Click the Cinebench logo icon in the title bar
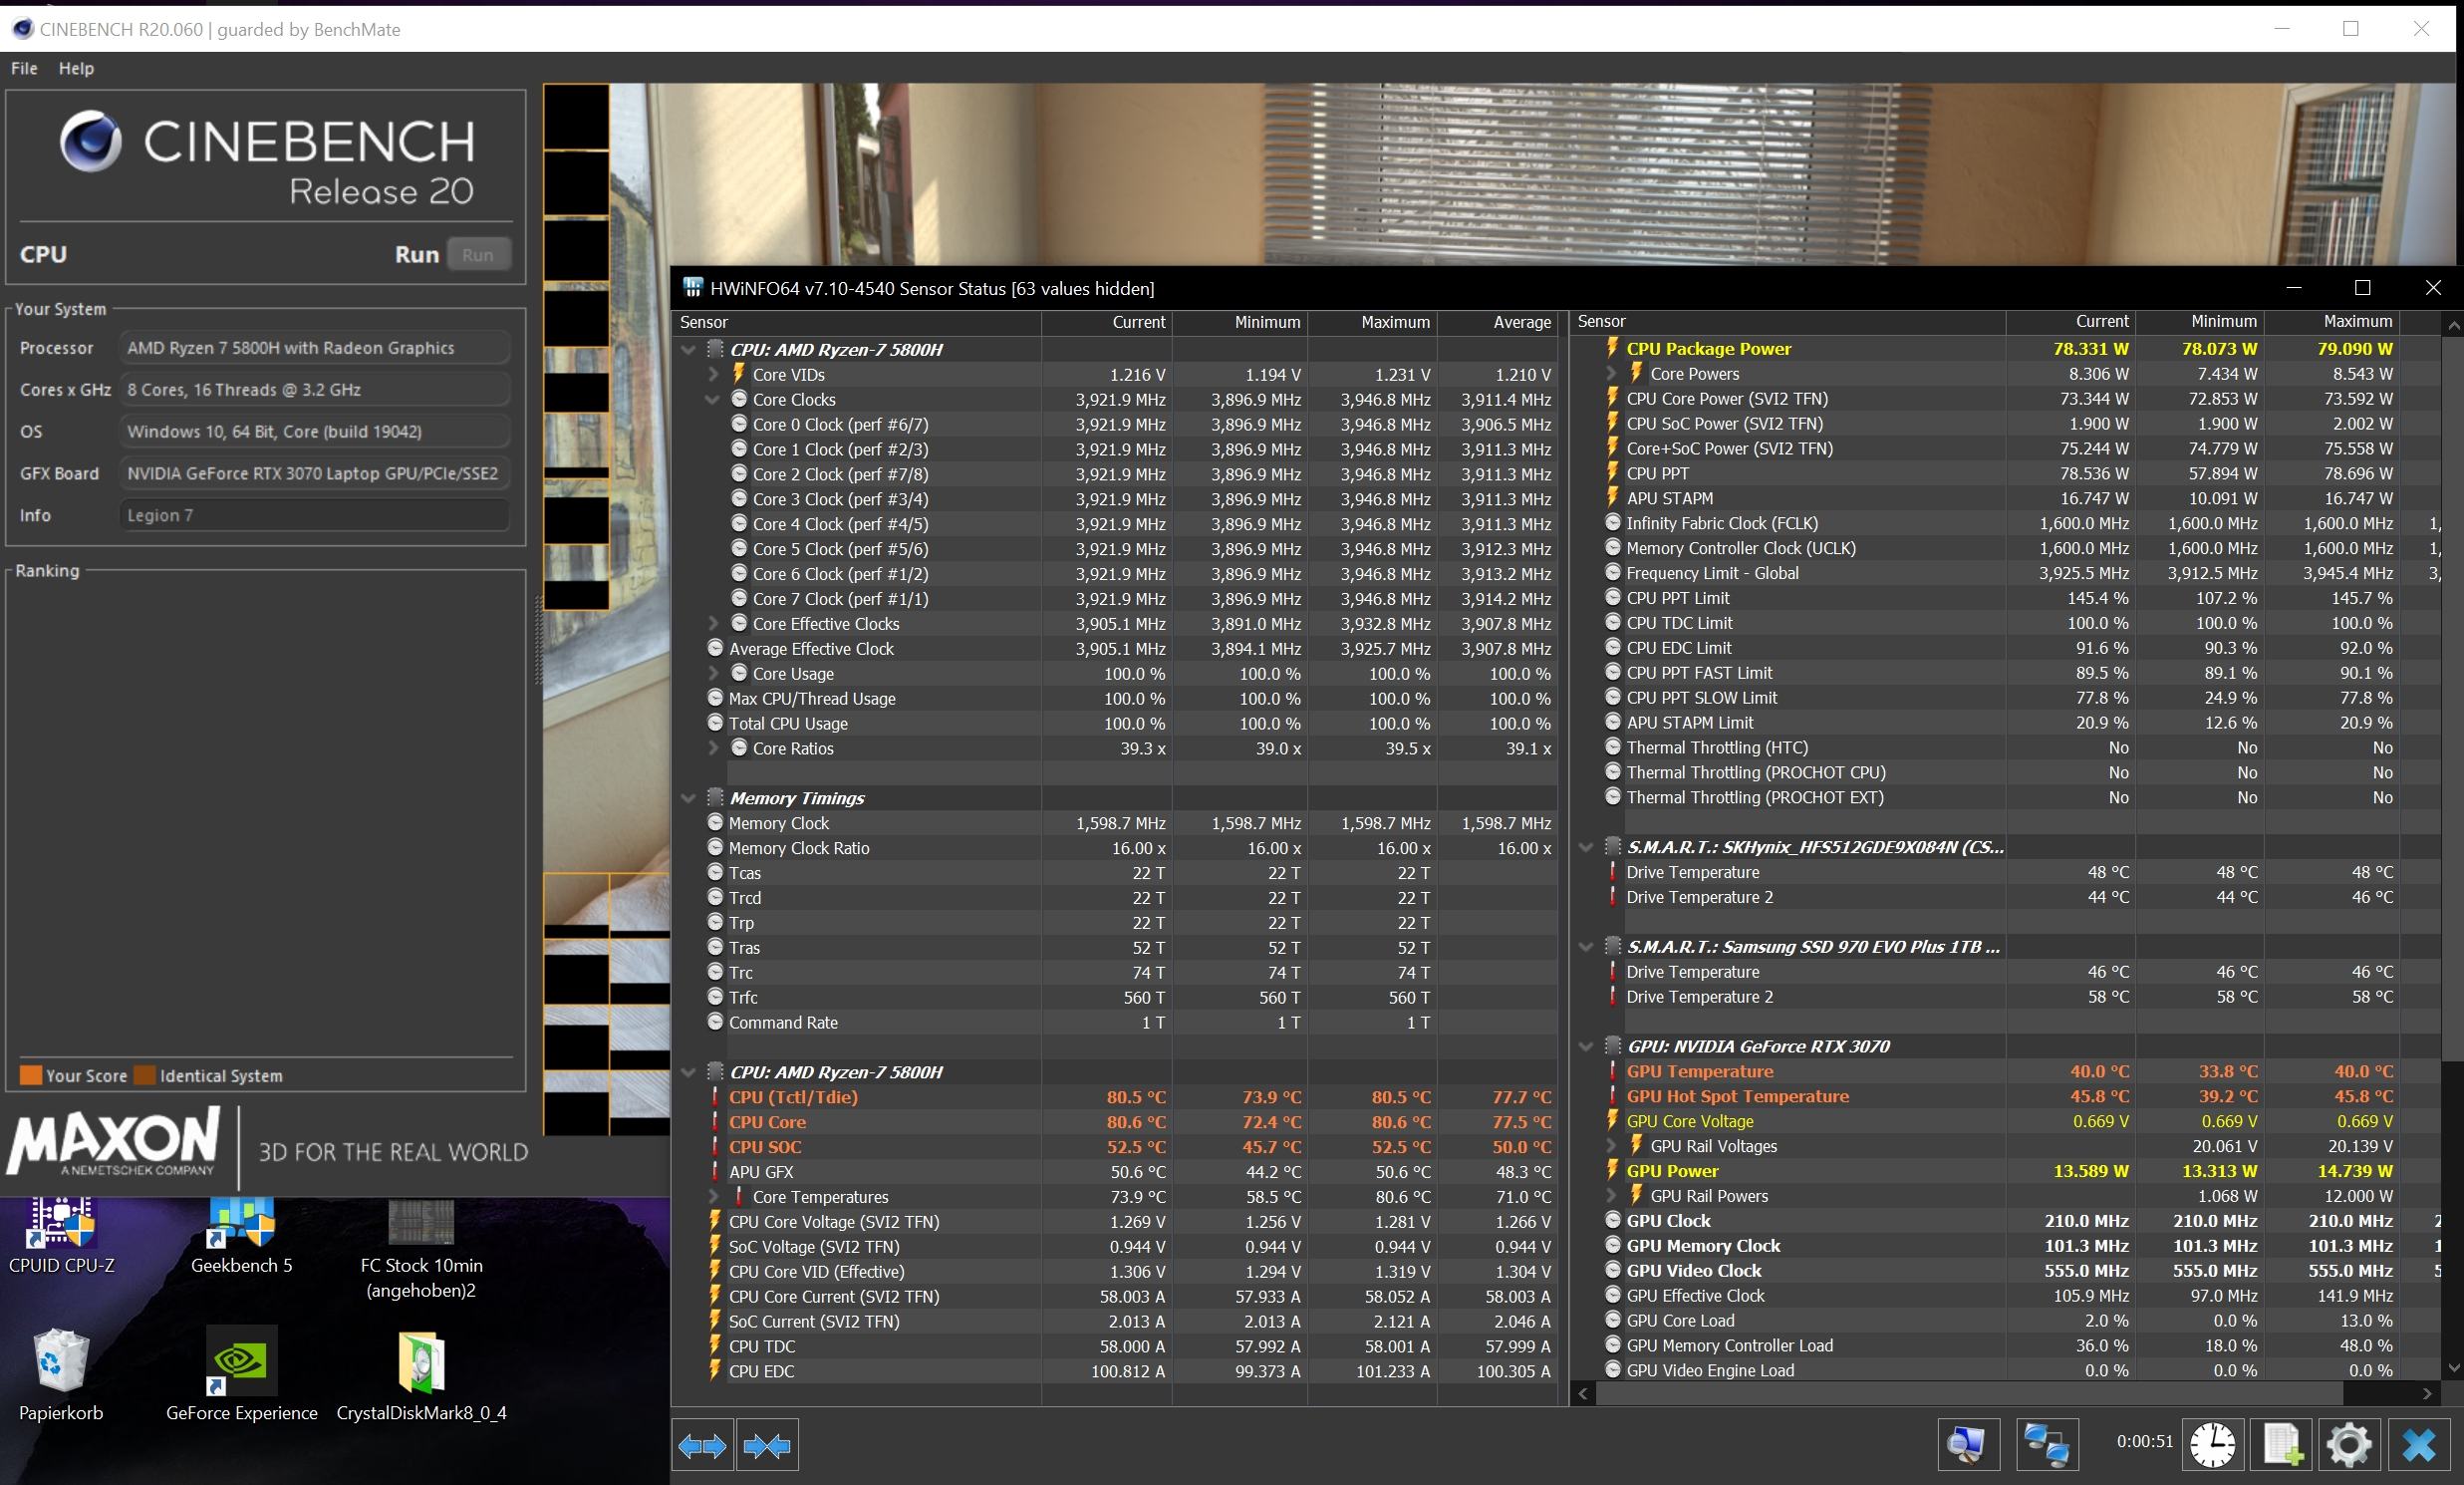 22,29
